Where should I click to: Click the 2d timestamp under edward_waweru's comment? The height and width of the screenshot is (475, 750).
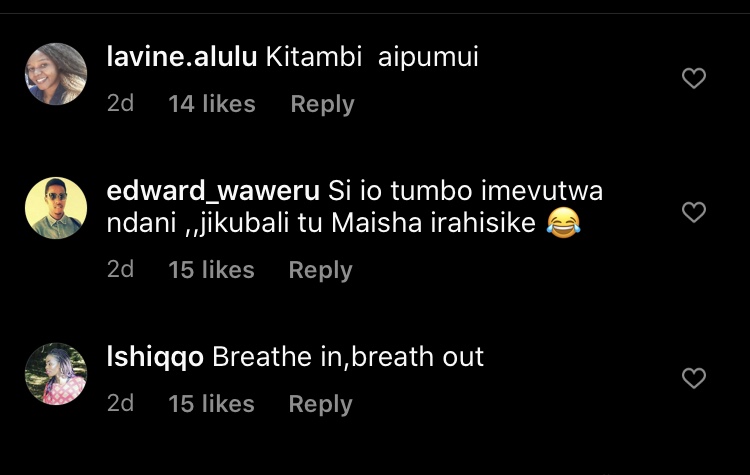coord(121,269)
